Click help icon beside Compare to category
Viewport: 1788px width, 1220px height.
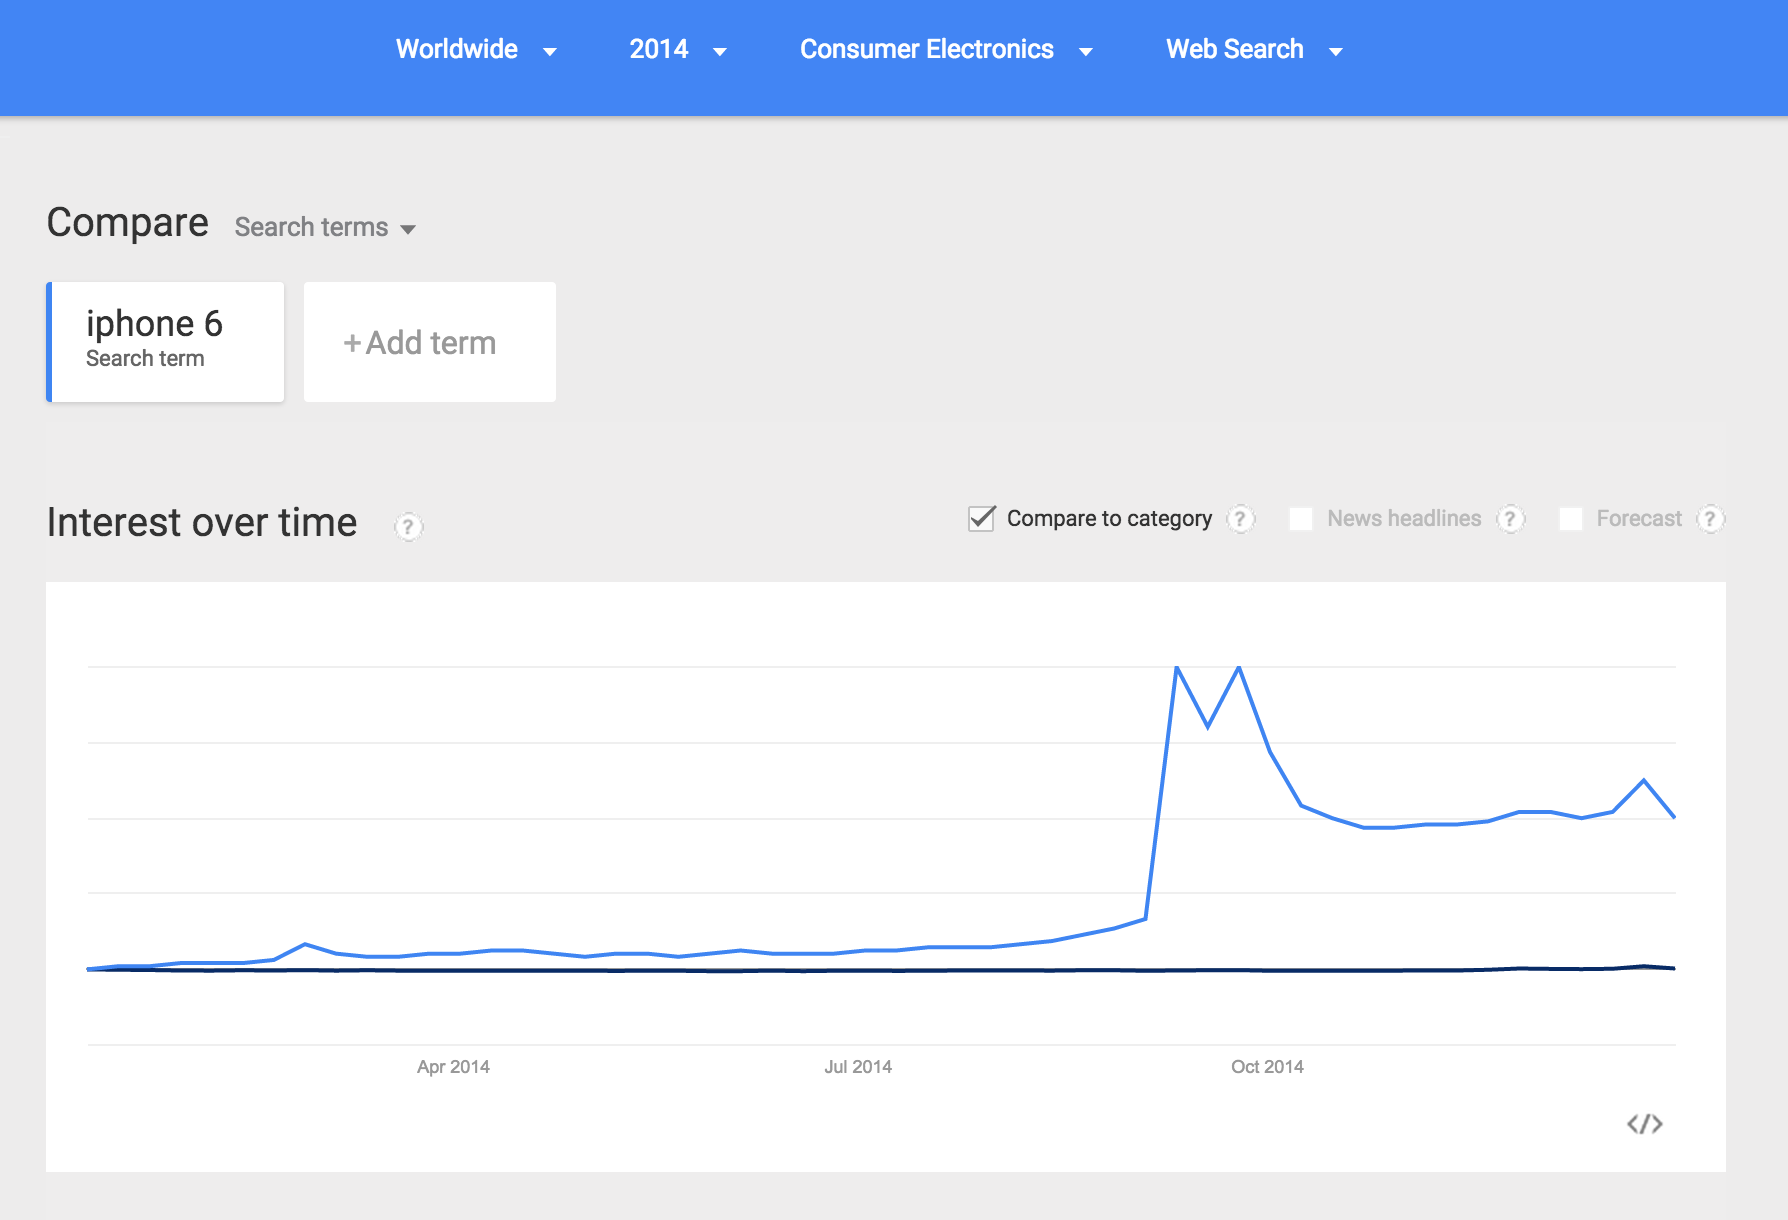tap(1240, 519)
